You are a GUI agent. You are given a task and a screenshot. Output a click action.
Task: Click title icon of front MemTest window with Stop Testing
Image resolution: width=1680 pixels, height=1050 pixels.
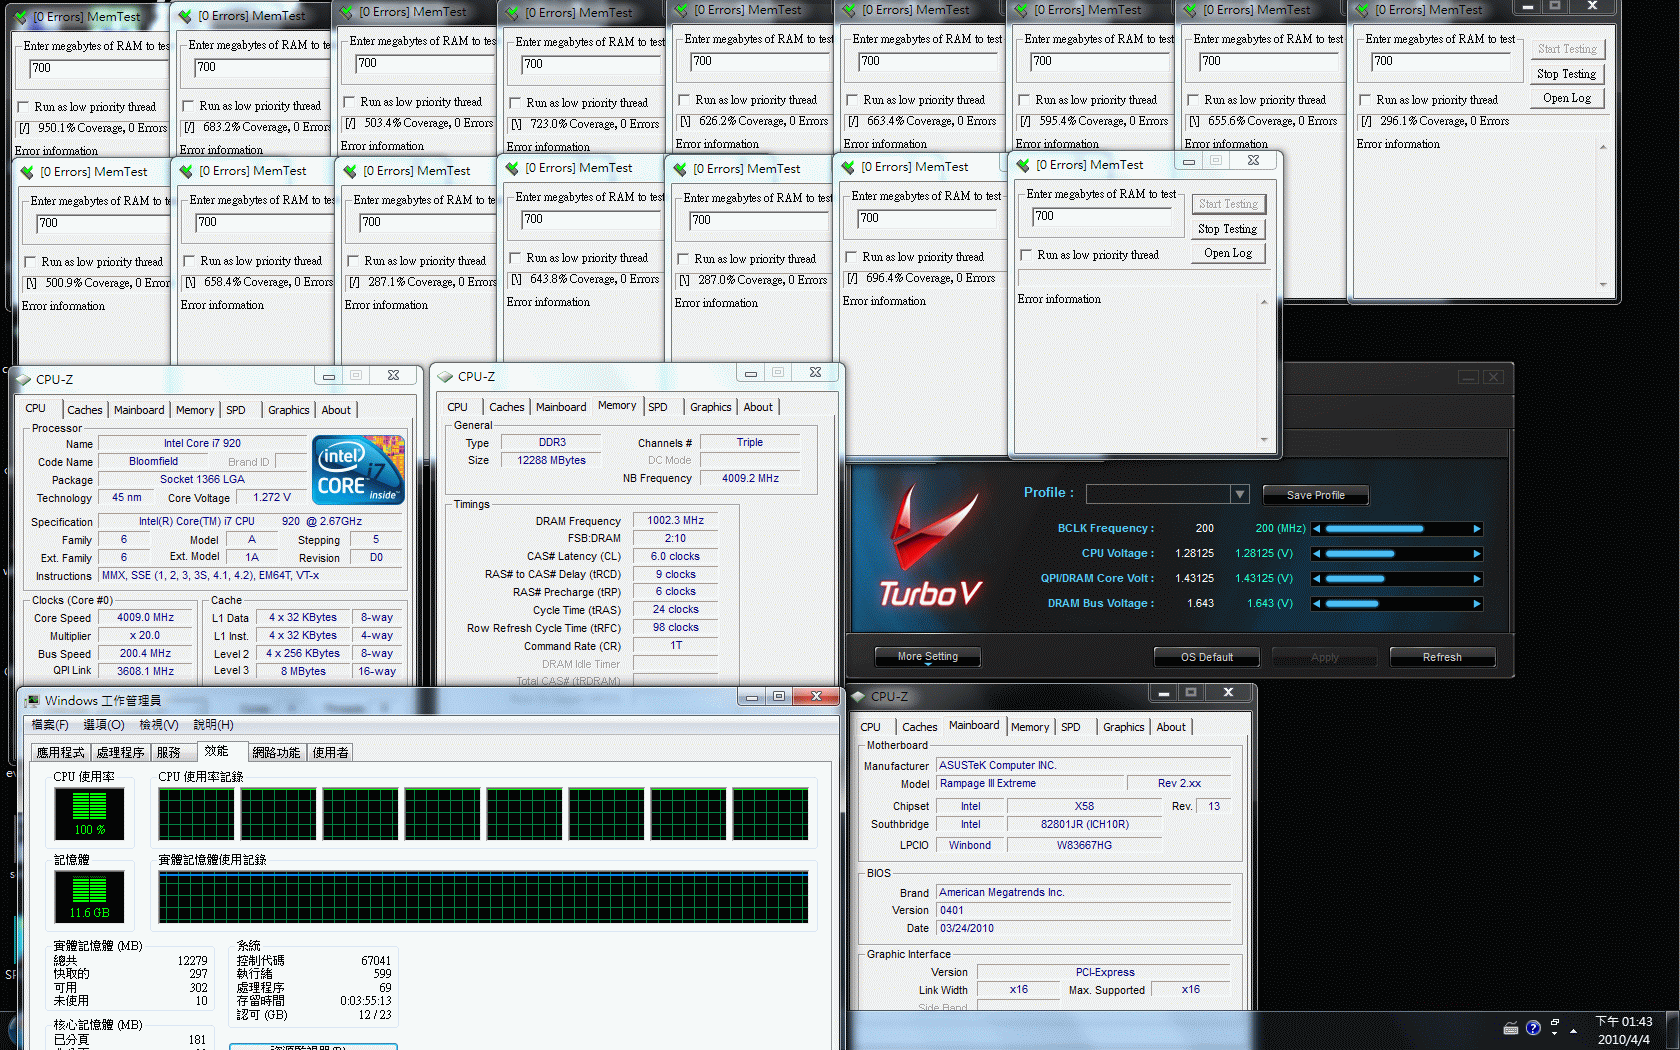1023,165
